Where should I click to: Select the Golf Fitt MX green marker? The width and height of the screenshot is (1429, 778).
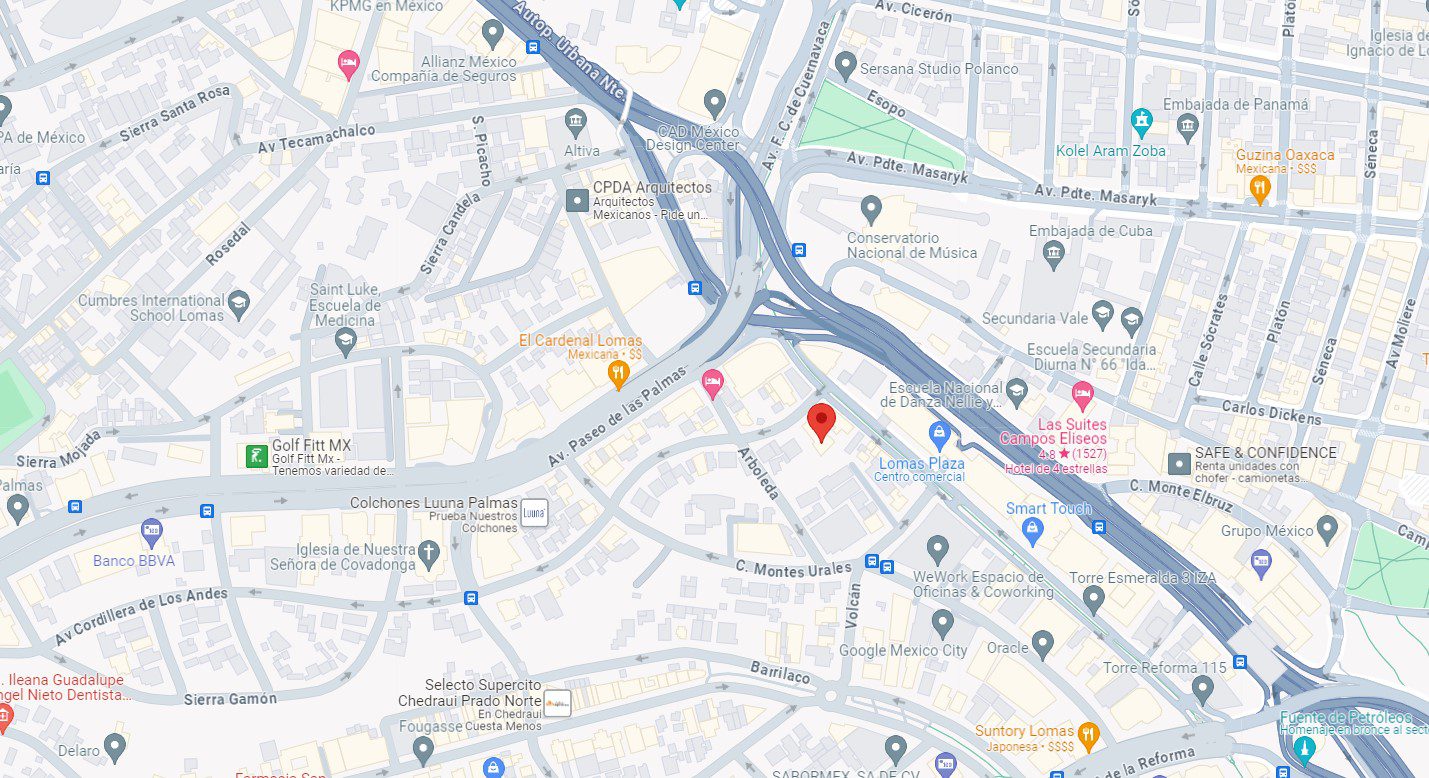pos(256,457)
